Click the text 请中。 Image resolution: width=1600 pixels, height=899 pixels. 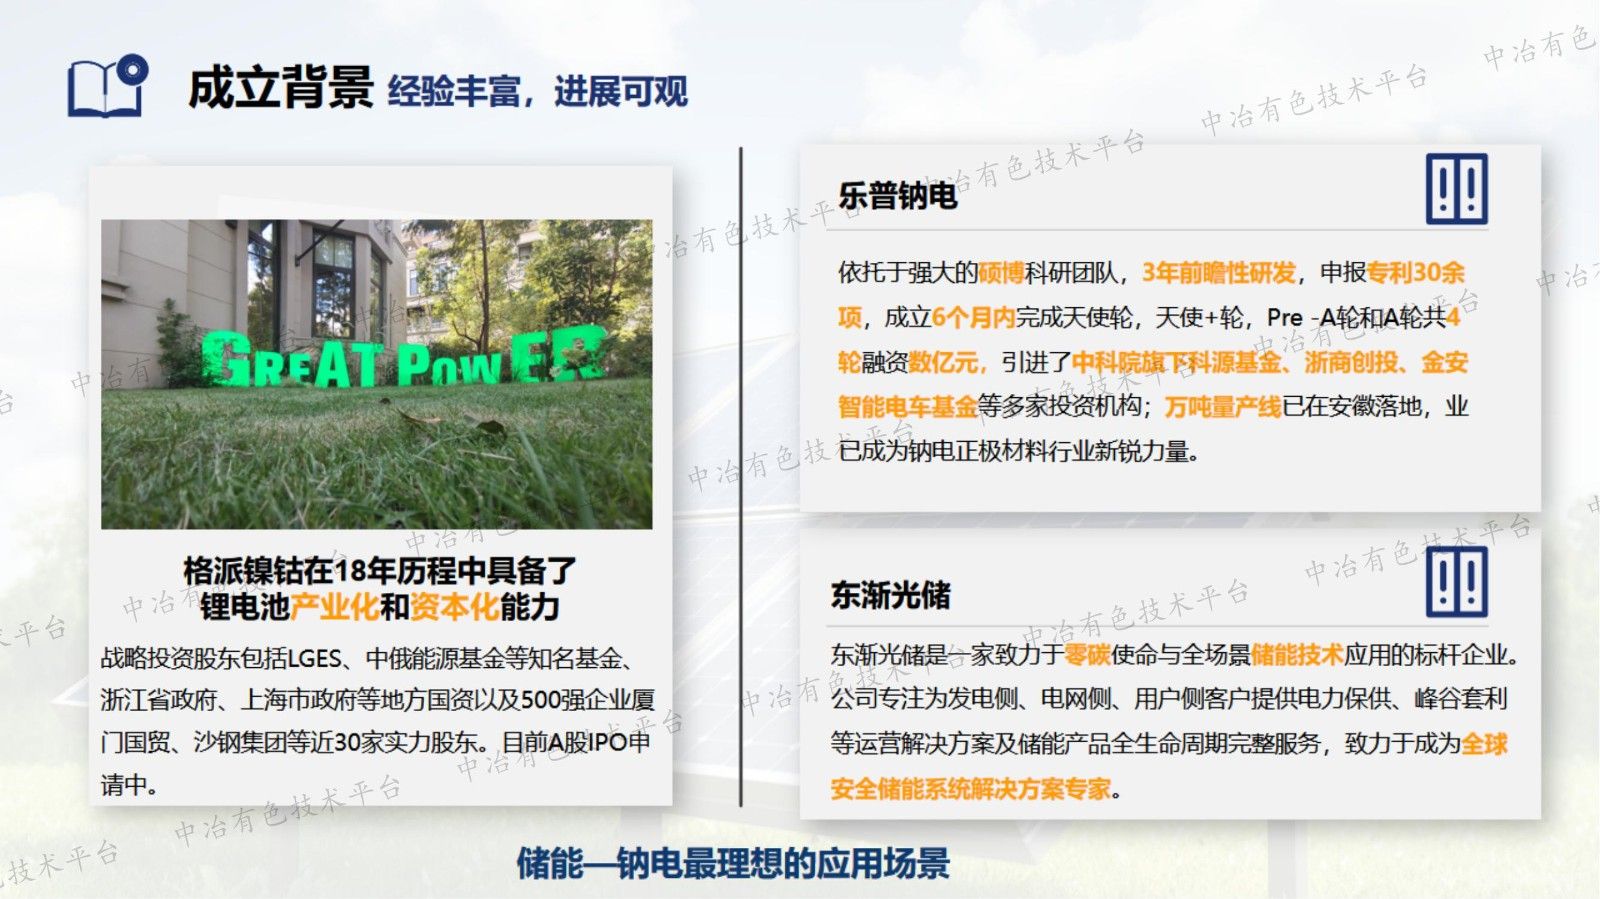click(129, 784)
